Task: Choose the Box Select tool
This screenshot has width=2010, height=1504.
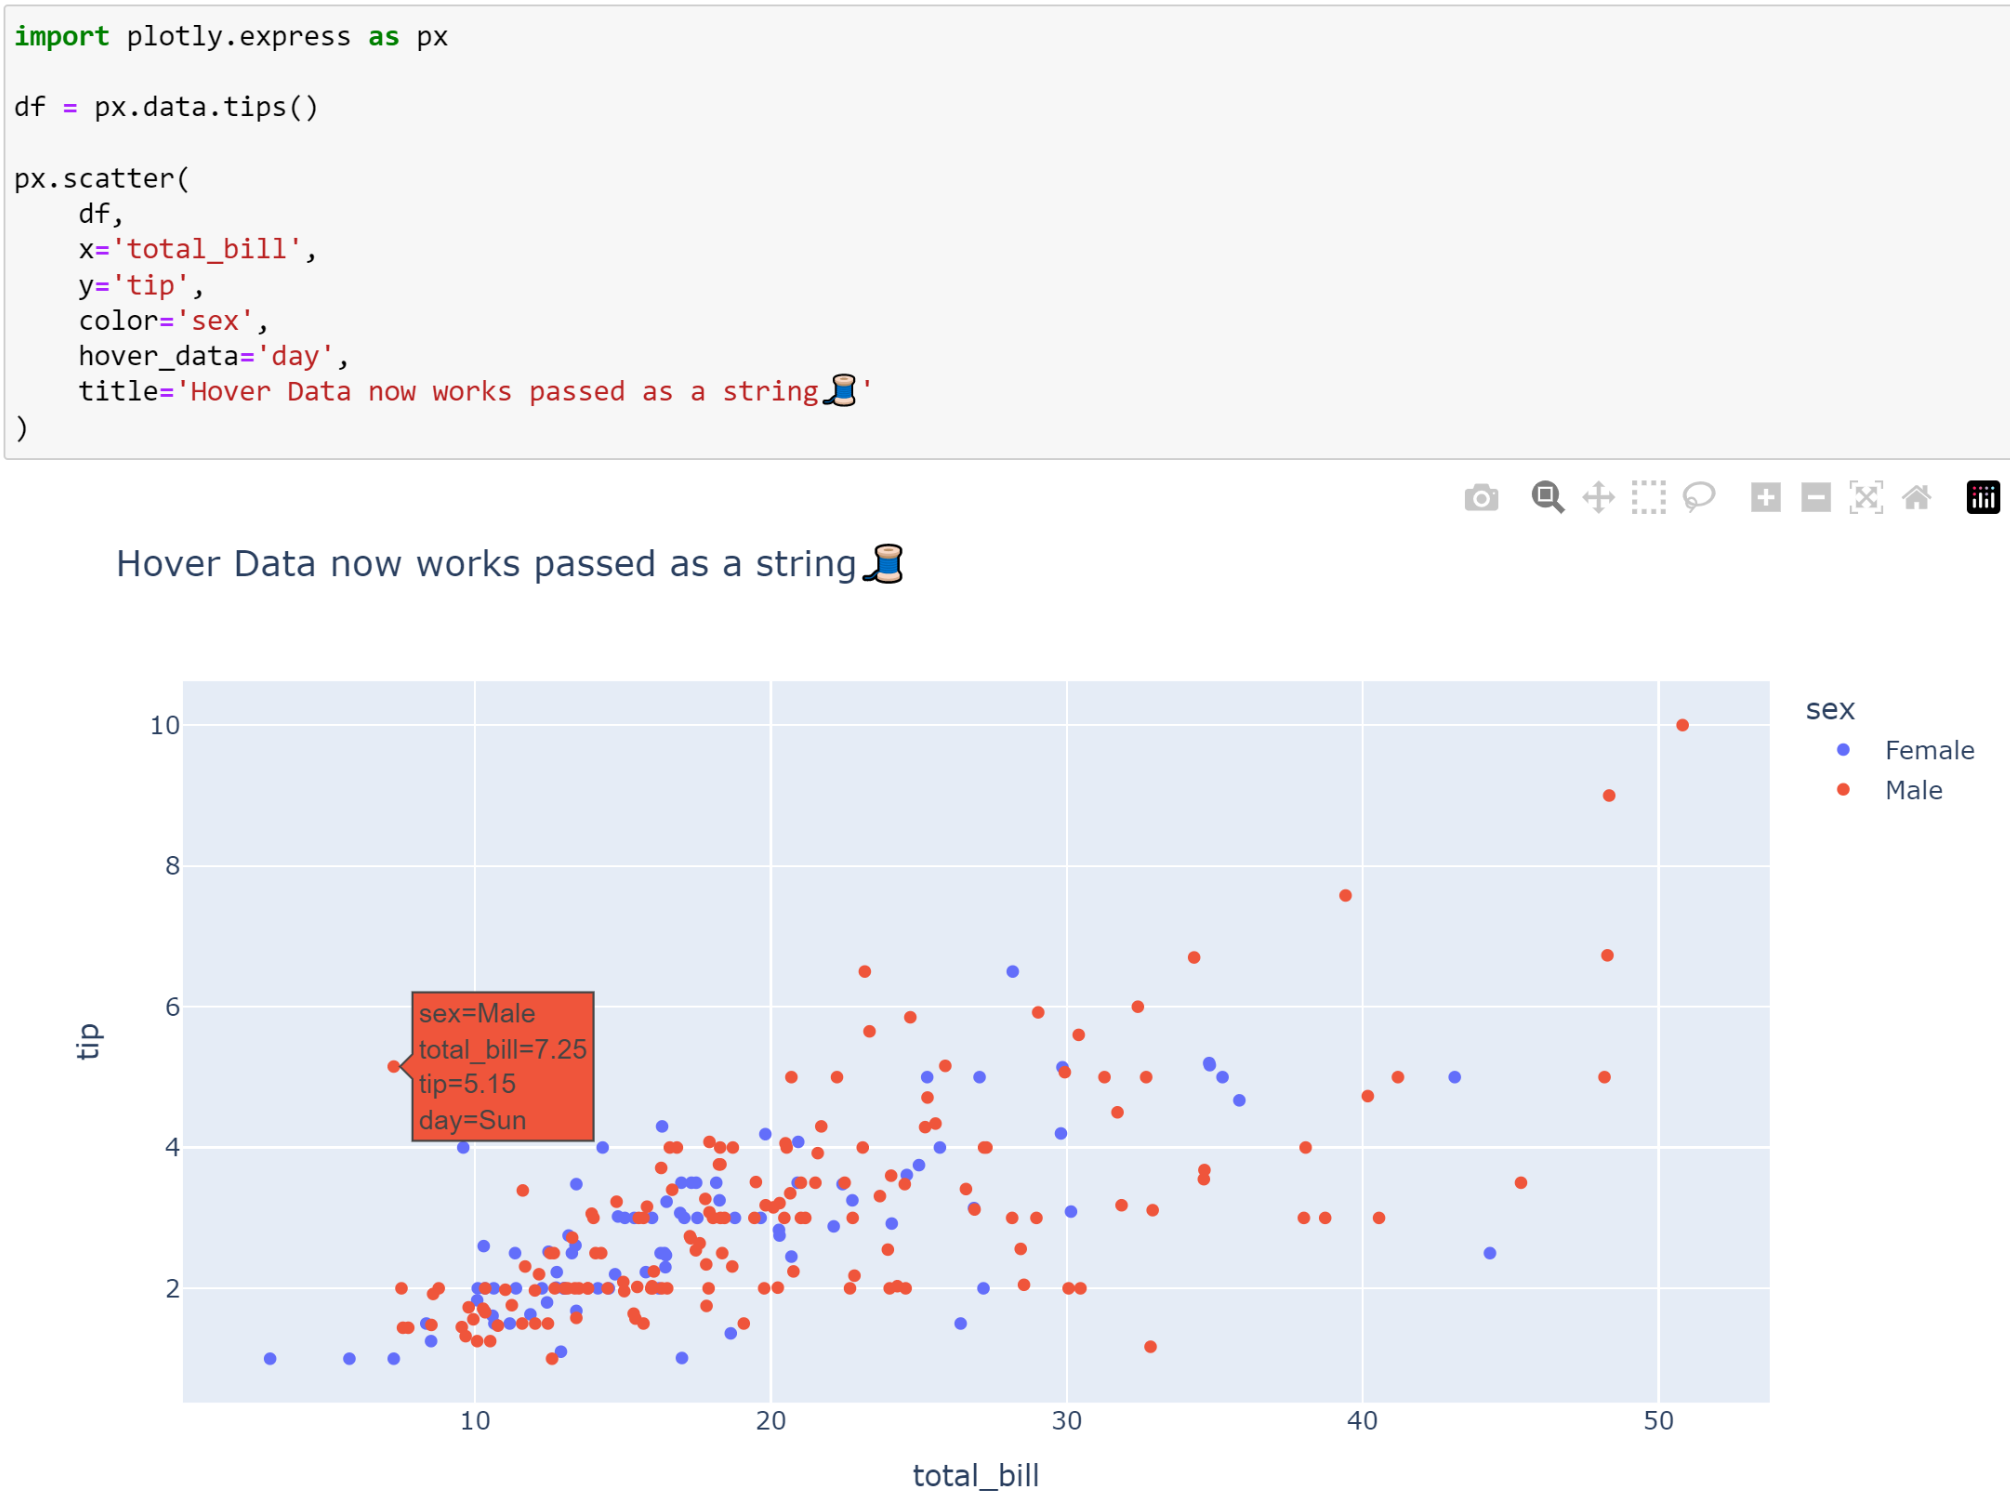Action: click(x=1648, y=498)
